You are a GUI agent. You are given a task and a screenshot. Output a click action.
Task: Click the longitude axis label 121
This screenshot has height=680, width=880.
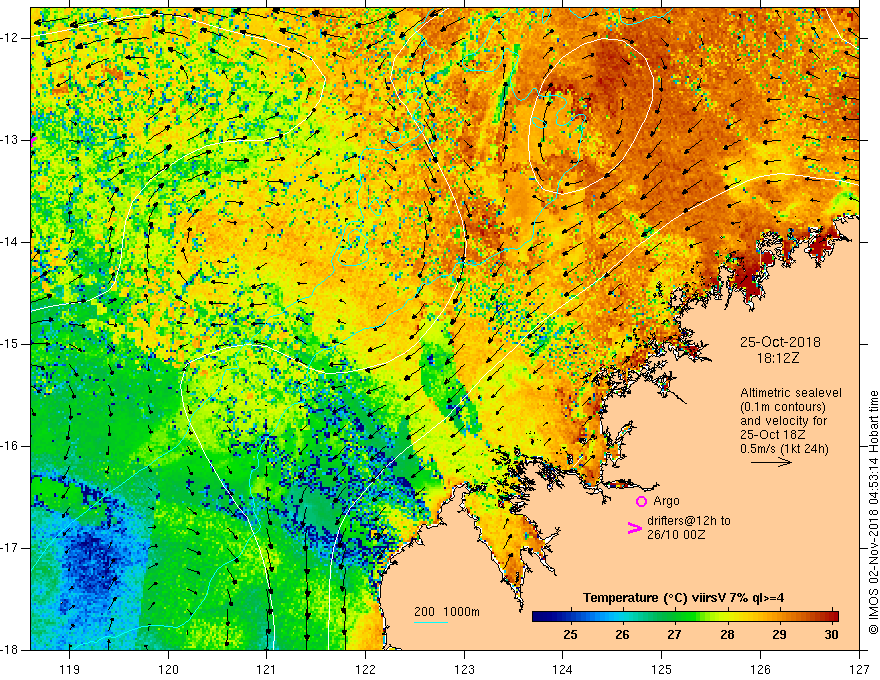(267, 669)
